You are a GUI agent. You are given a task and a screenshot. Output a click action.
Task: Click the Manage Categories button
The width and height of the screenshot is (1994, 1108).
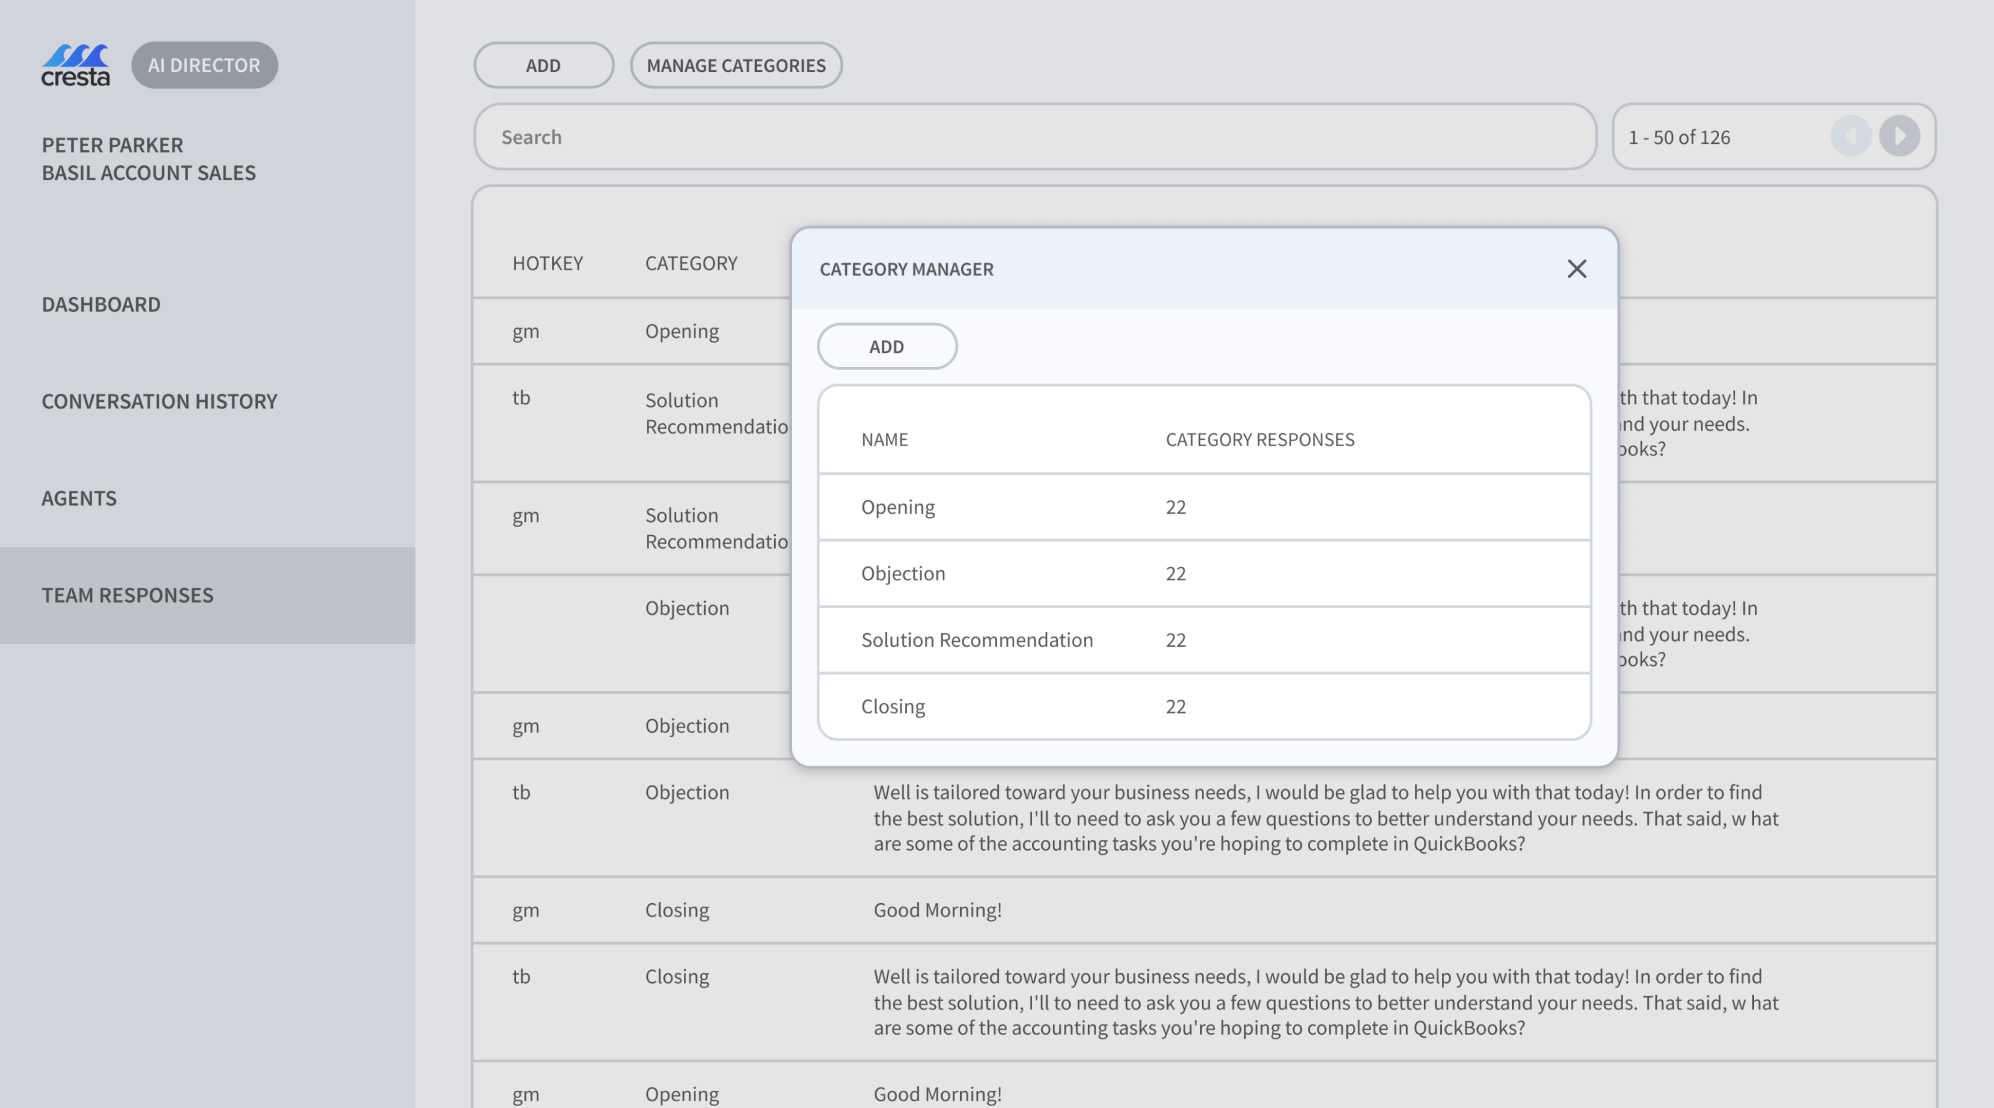click(x=735, y=65)
